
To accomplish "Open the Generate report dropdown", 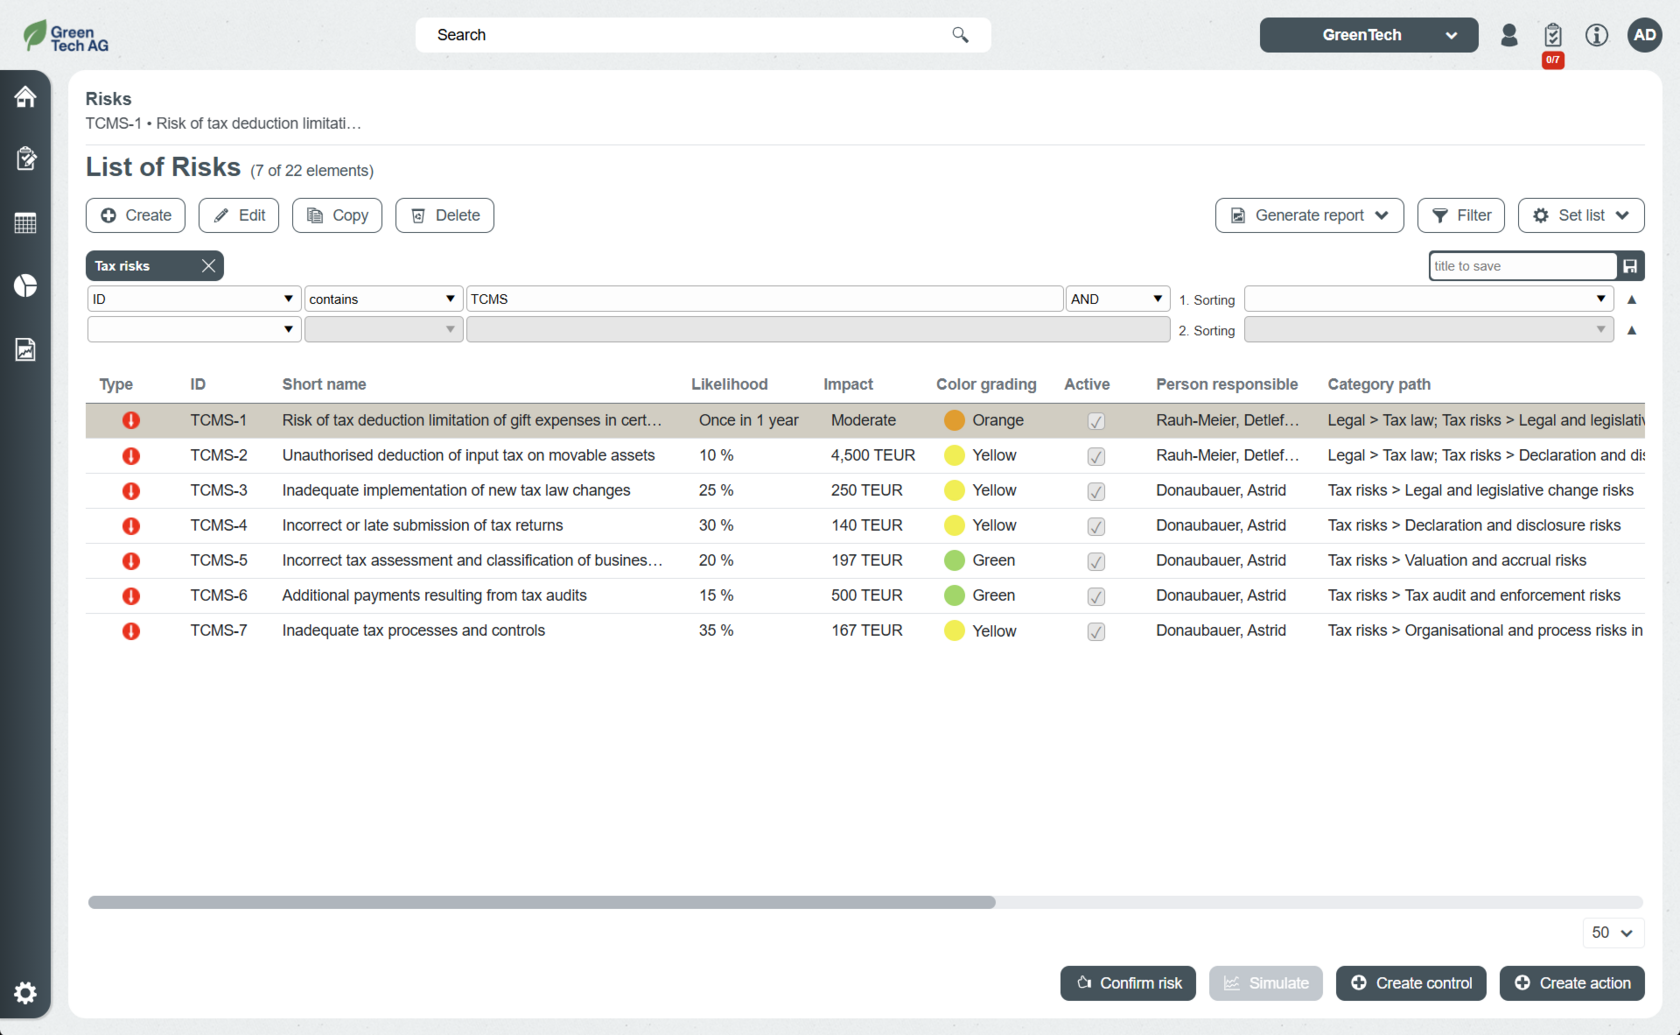I will tap(1308, 215).
